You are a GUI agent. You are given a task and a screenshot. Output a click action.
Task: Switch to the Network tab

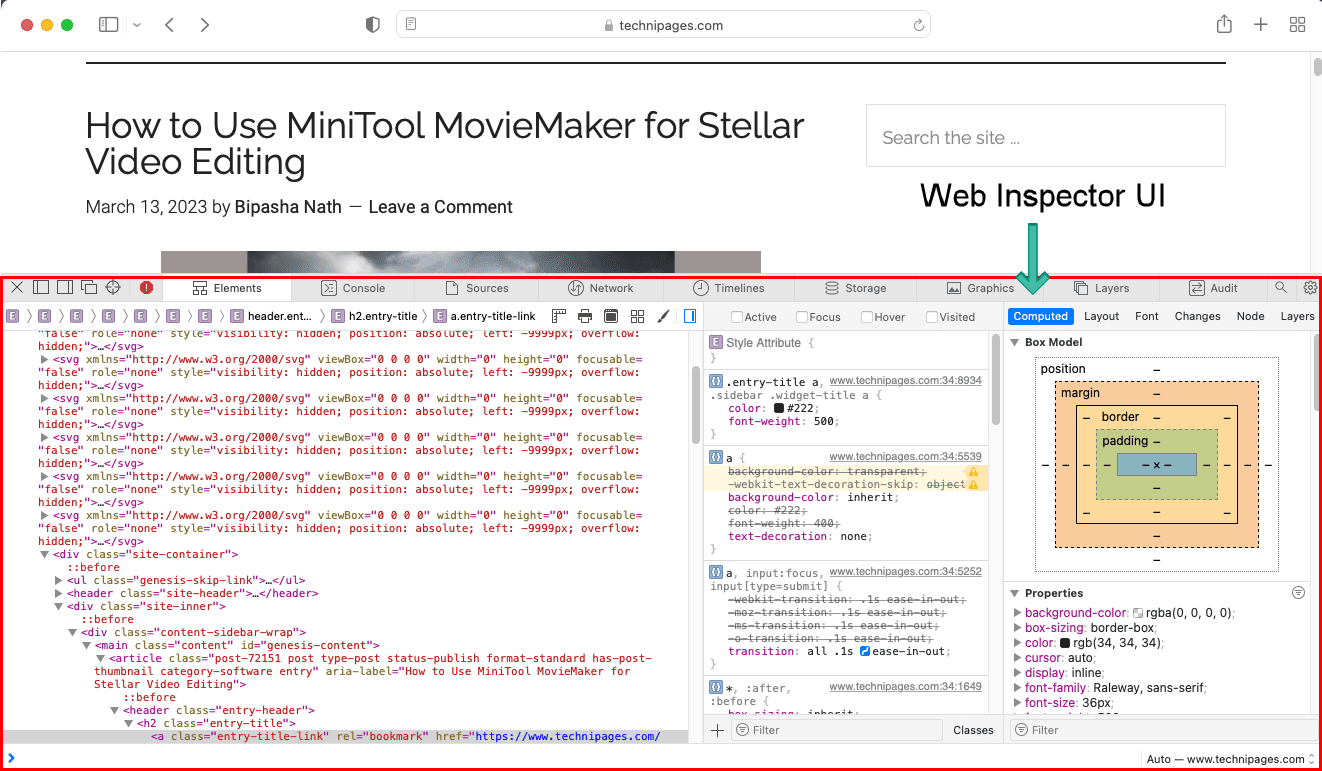(600, 288)
